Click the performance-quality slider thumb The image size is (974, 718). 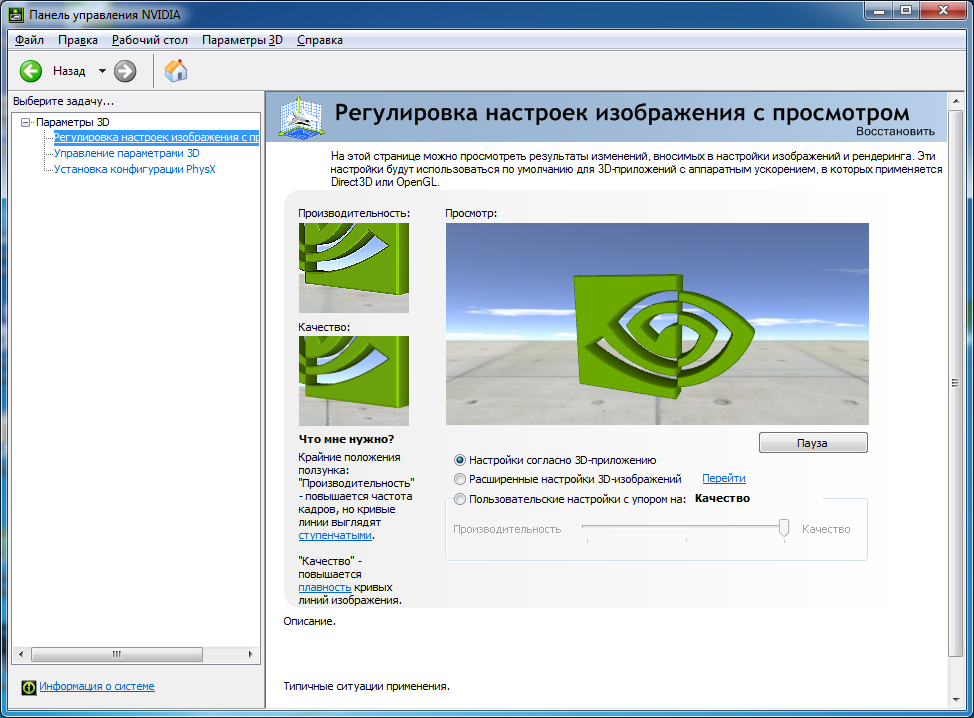[784, 527]
